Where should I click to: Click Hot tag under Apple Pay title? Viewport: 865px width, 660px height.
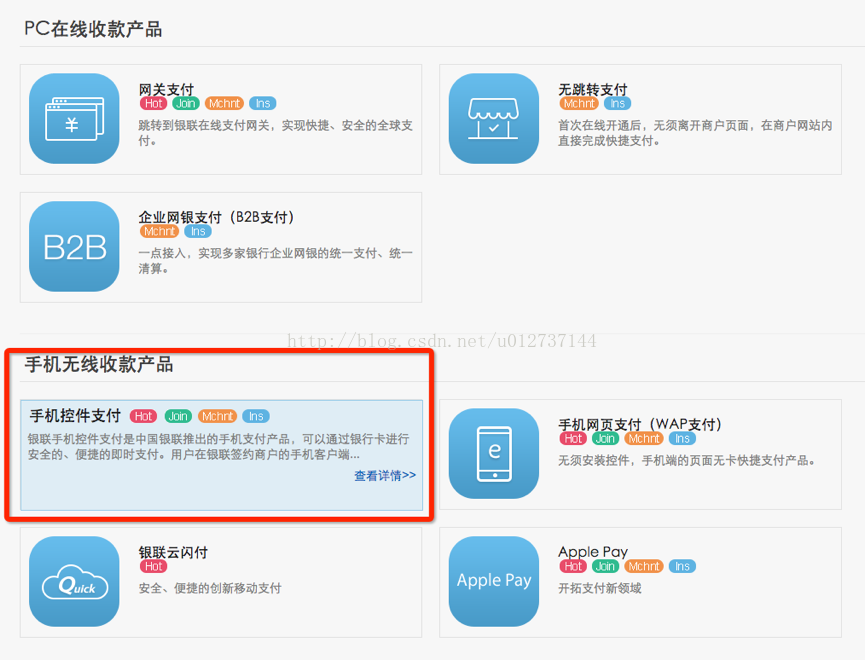573,566
